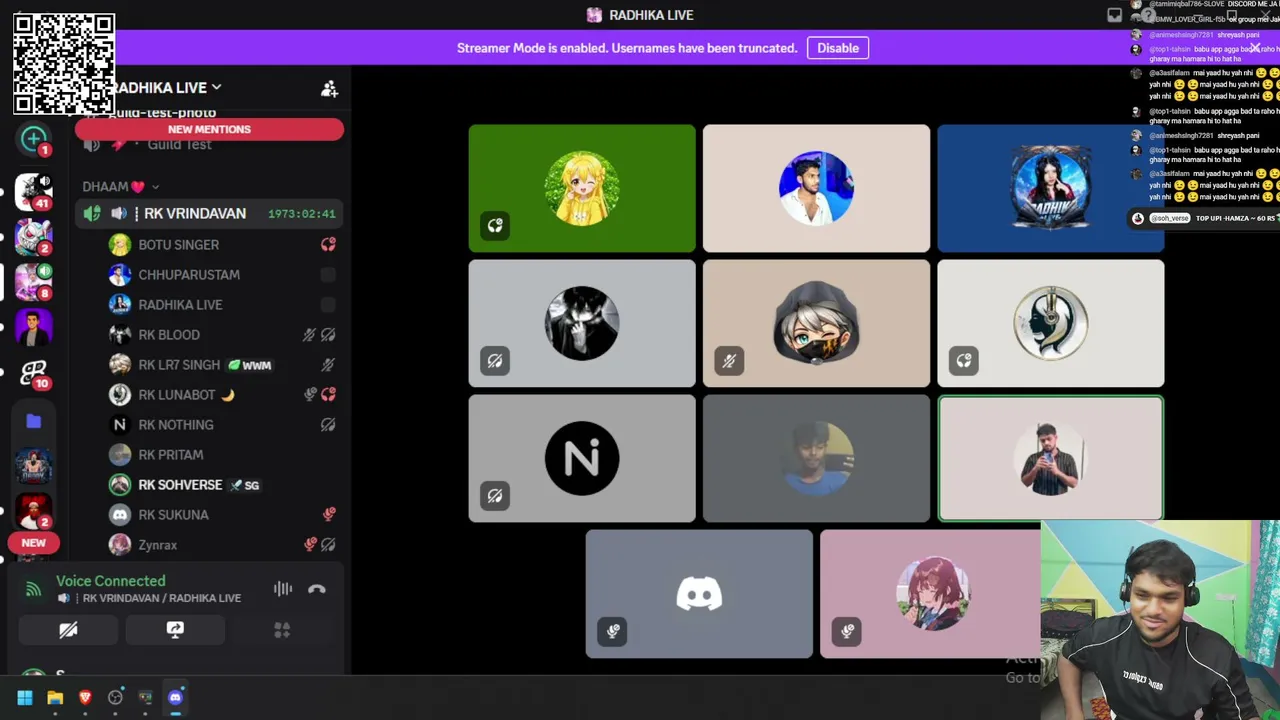Select user RK NOTHING in voice list
The width and height of the screenshot is (1280, 720).
pos(221,425)
